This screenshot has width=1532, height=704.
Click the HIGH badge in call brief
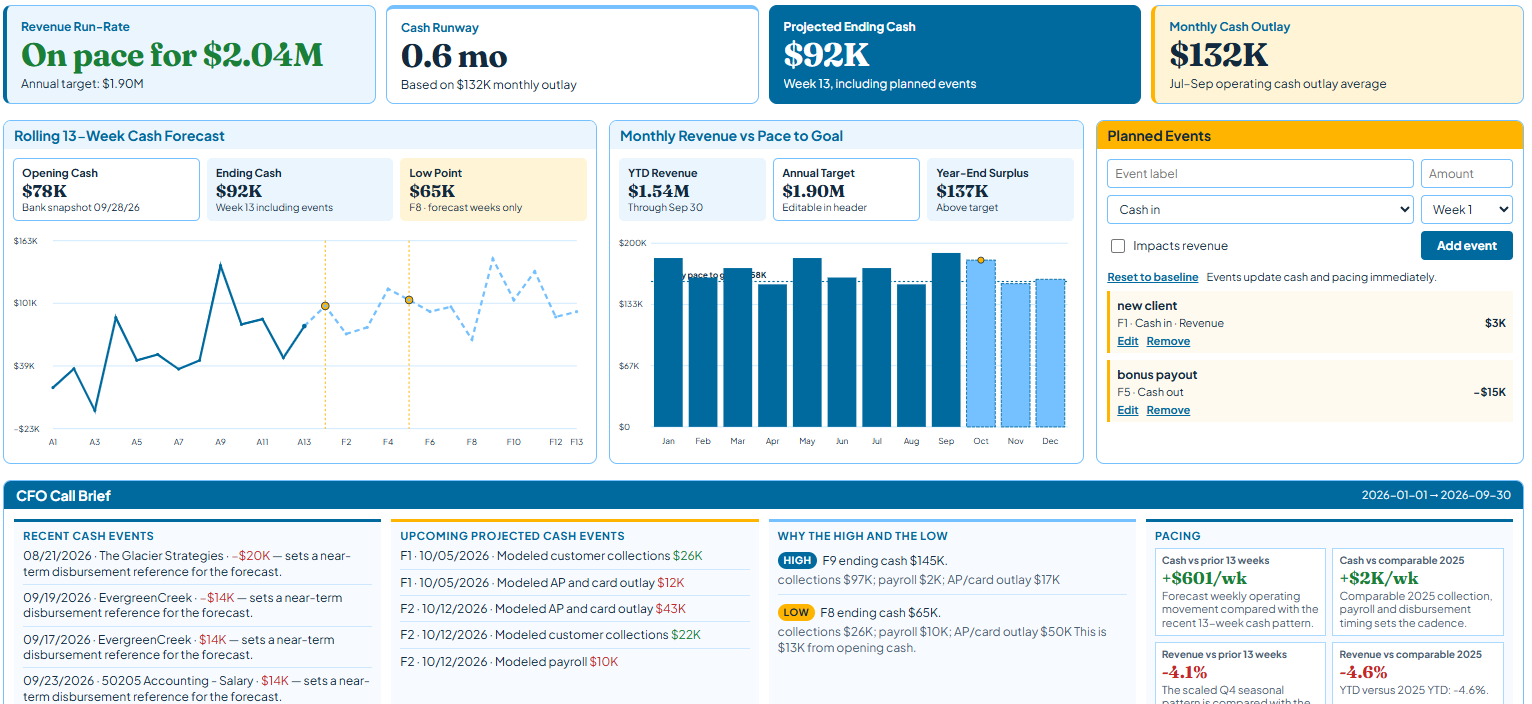coord(797,561)
